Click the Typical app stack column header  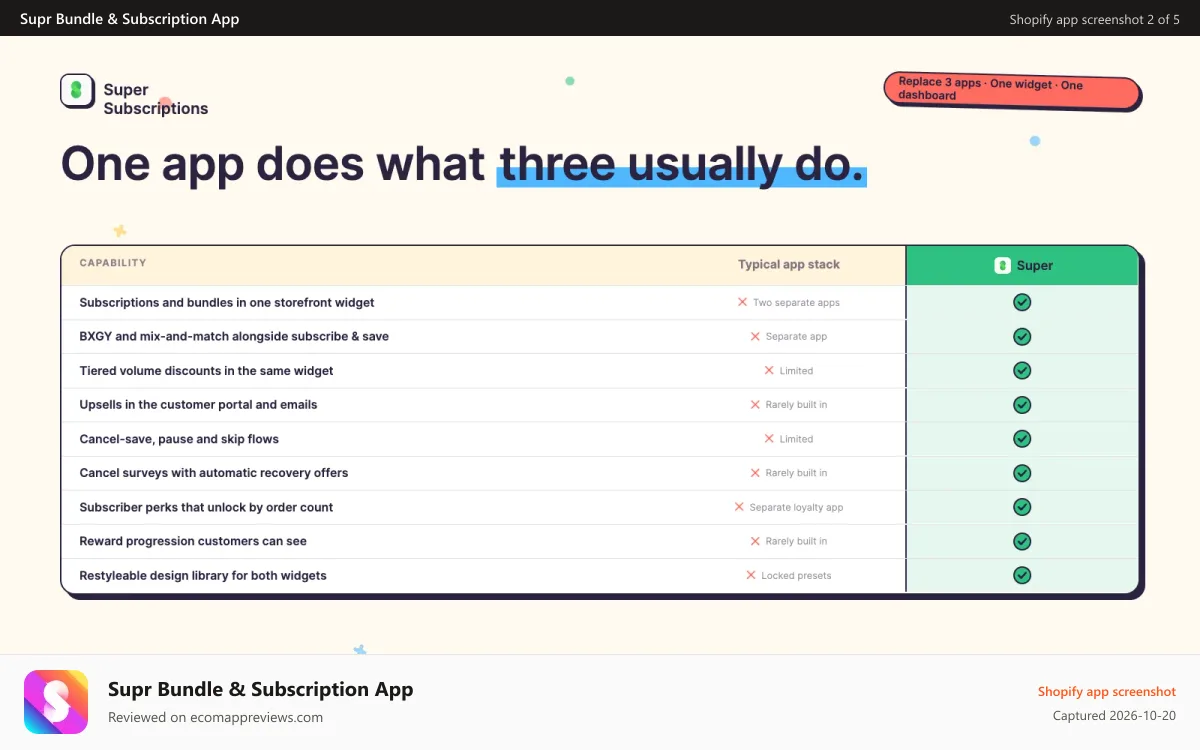point(789,265)
